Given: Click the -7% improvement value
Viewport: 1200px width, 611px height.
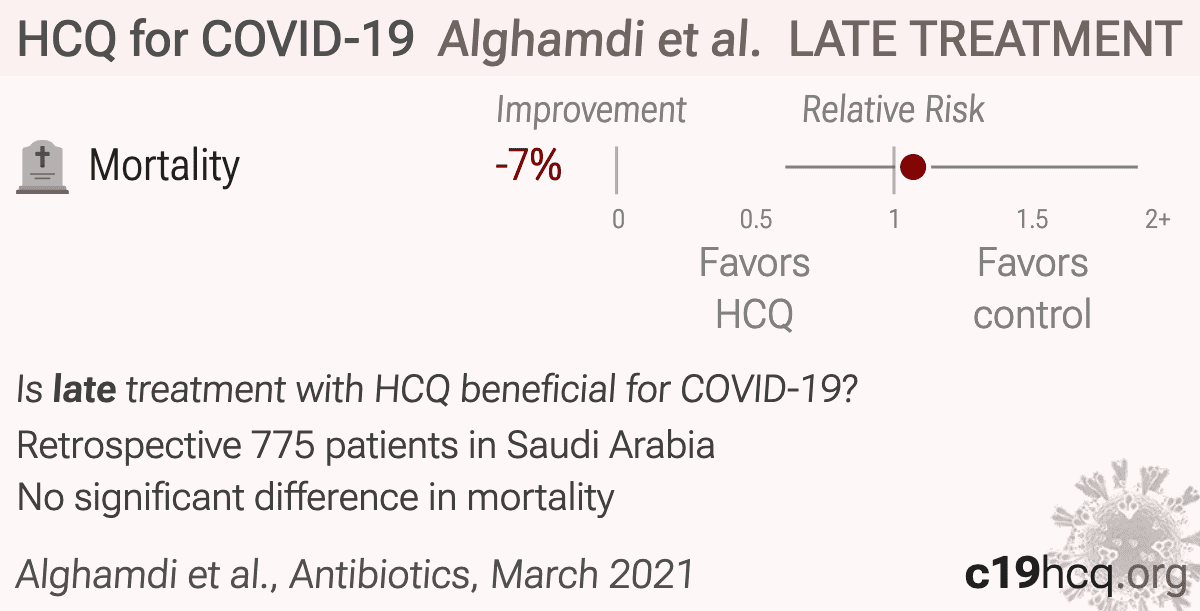Looking at the screenshot, I should 528,166.
